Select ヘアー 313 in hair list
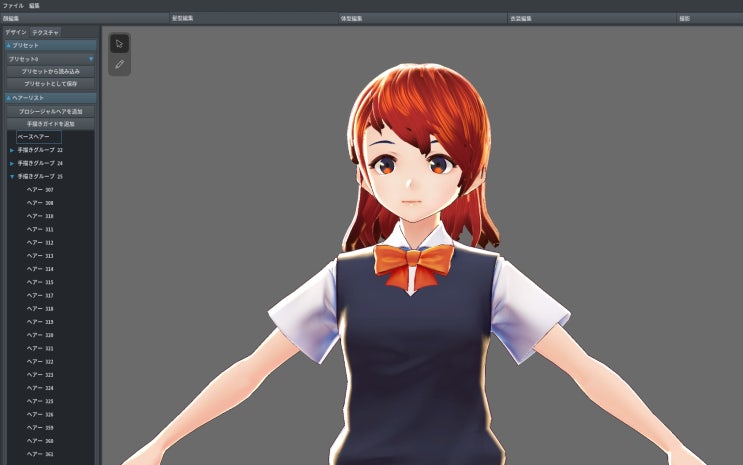This screenshot has height=465, width=743. click(40, 256)
